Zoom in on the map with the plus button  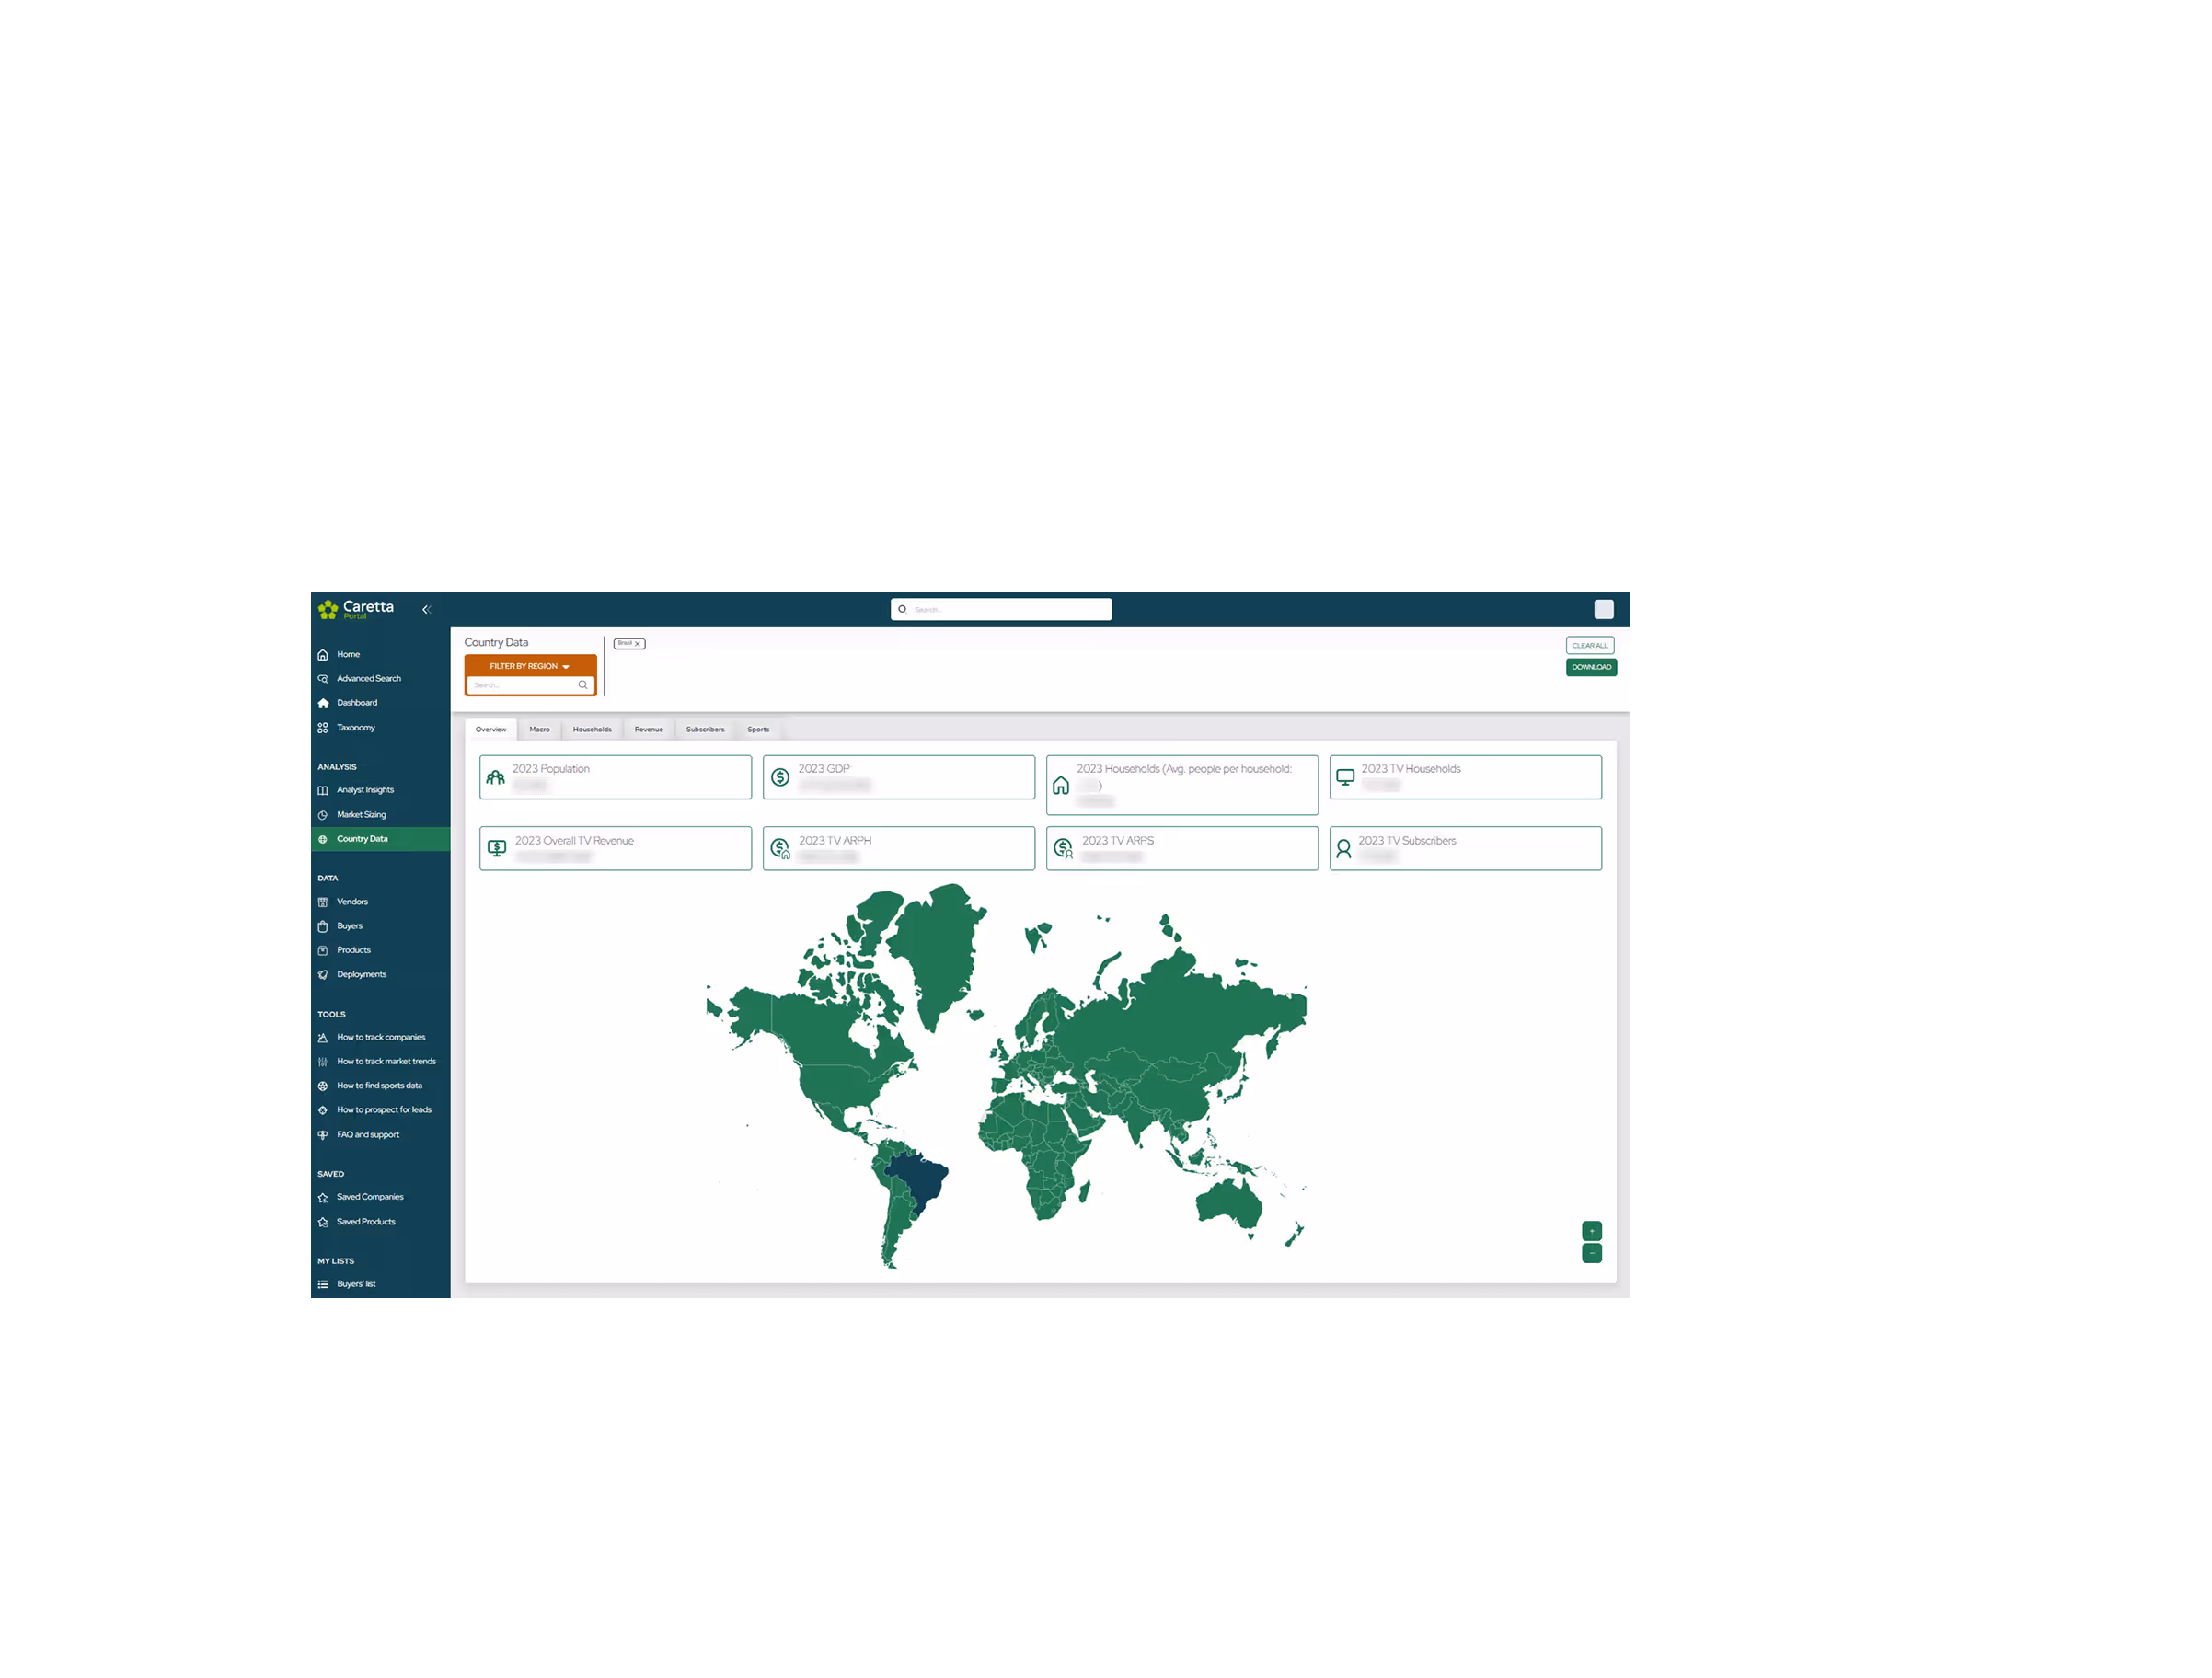click(x=1591, y=1231)
